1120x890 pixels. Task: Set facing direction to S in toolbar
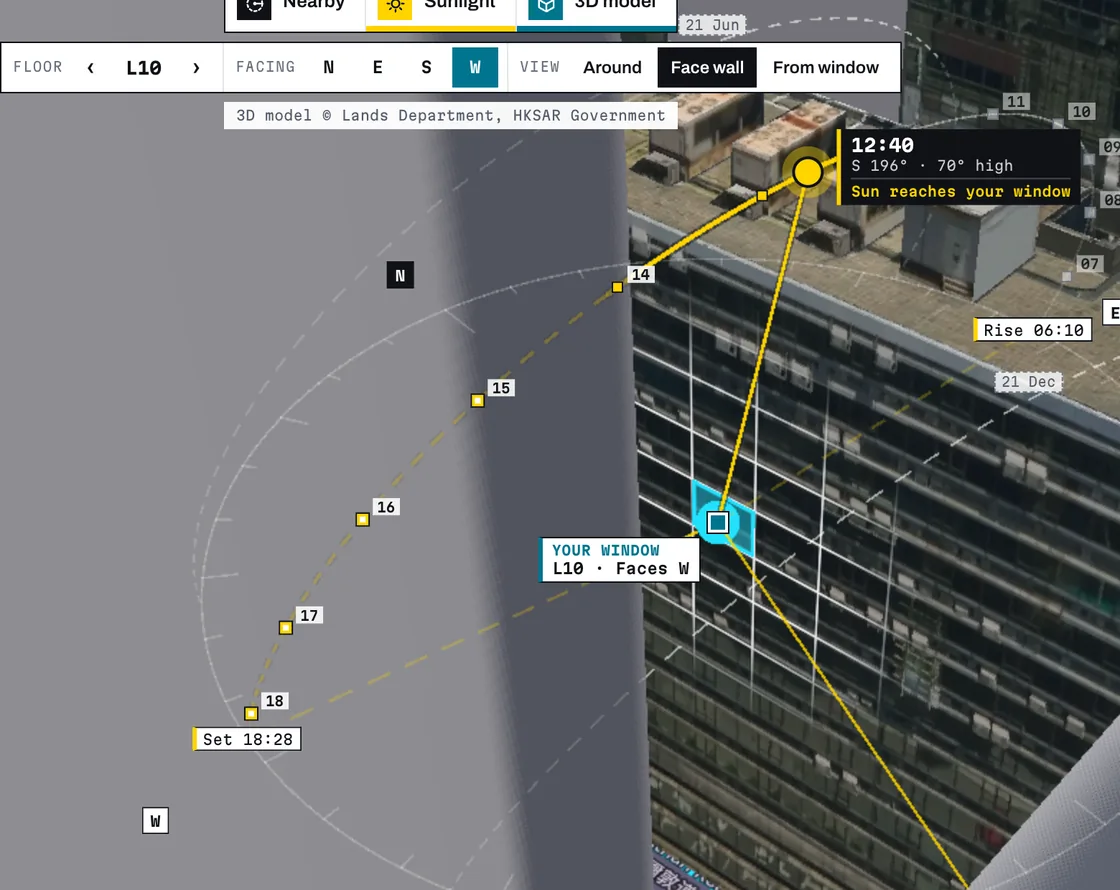coord(426,67)
